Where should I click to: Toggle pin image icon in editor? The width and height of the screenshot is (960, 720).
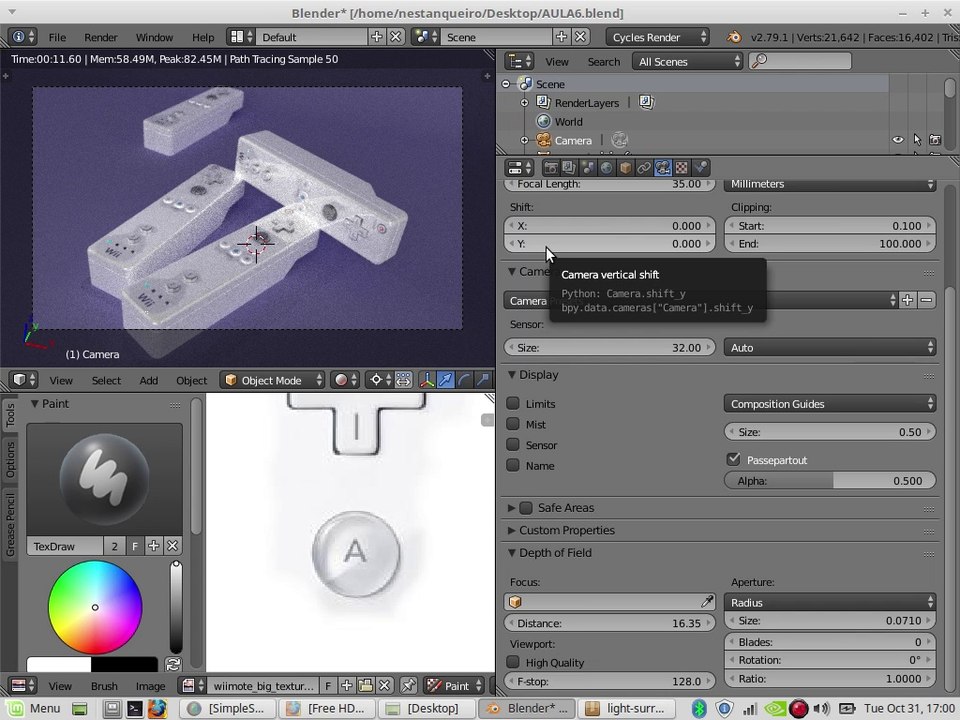pyautogui.click(x=408, y=686)
